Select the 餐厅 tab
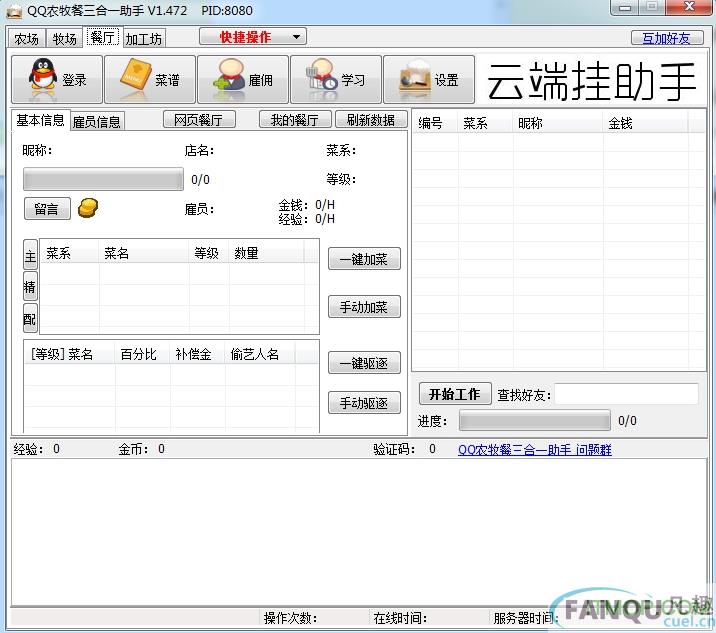Image resolution: width=716 pixels, height=633 pixels. [103, 37]
